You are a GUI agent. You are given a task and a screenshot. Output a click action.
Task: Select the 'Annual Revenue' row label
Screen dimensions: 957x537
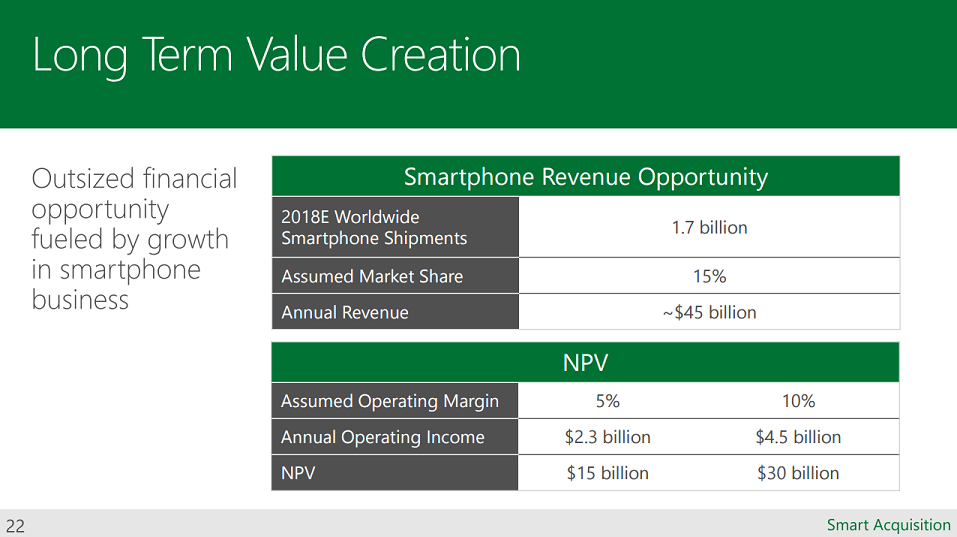point(345,312)
